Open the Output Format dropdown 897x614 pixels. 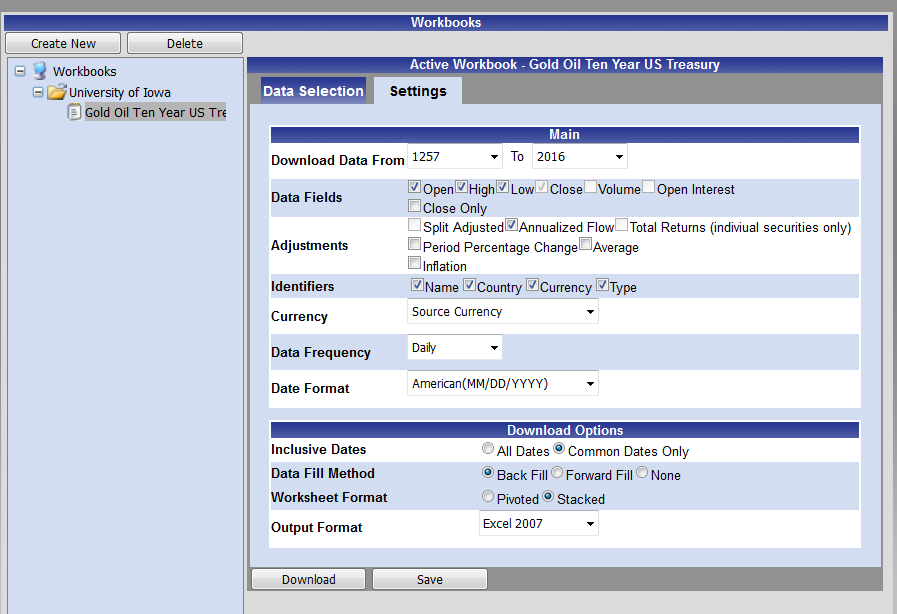pos(539,523)
